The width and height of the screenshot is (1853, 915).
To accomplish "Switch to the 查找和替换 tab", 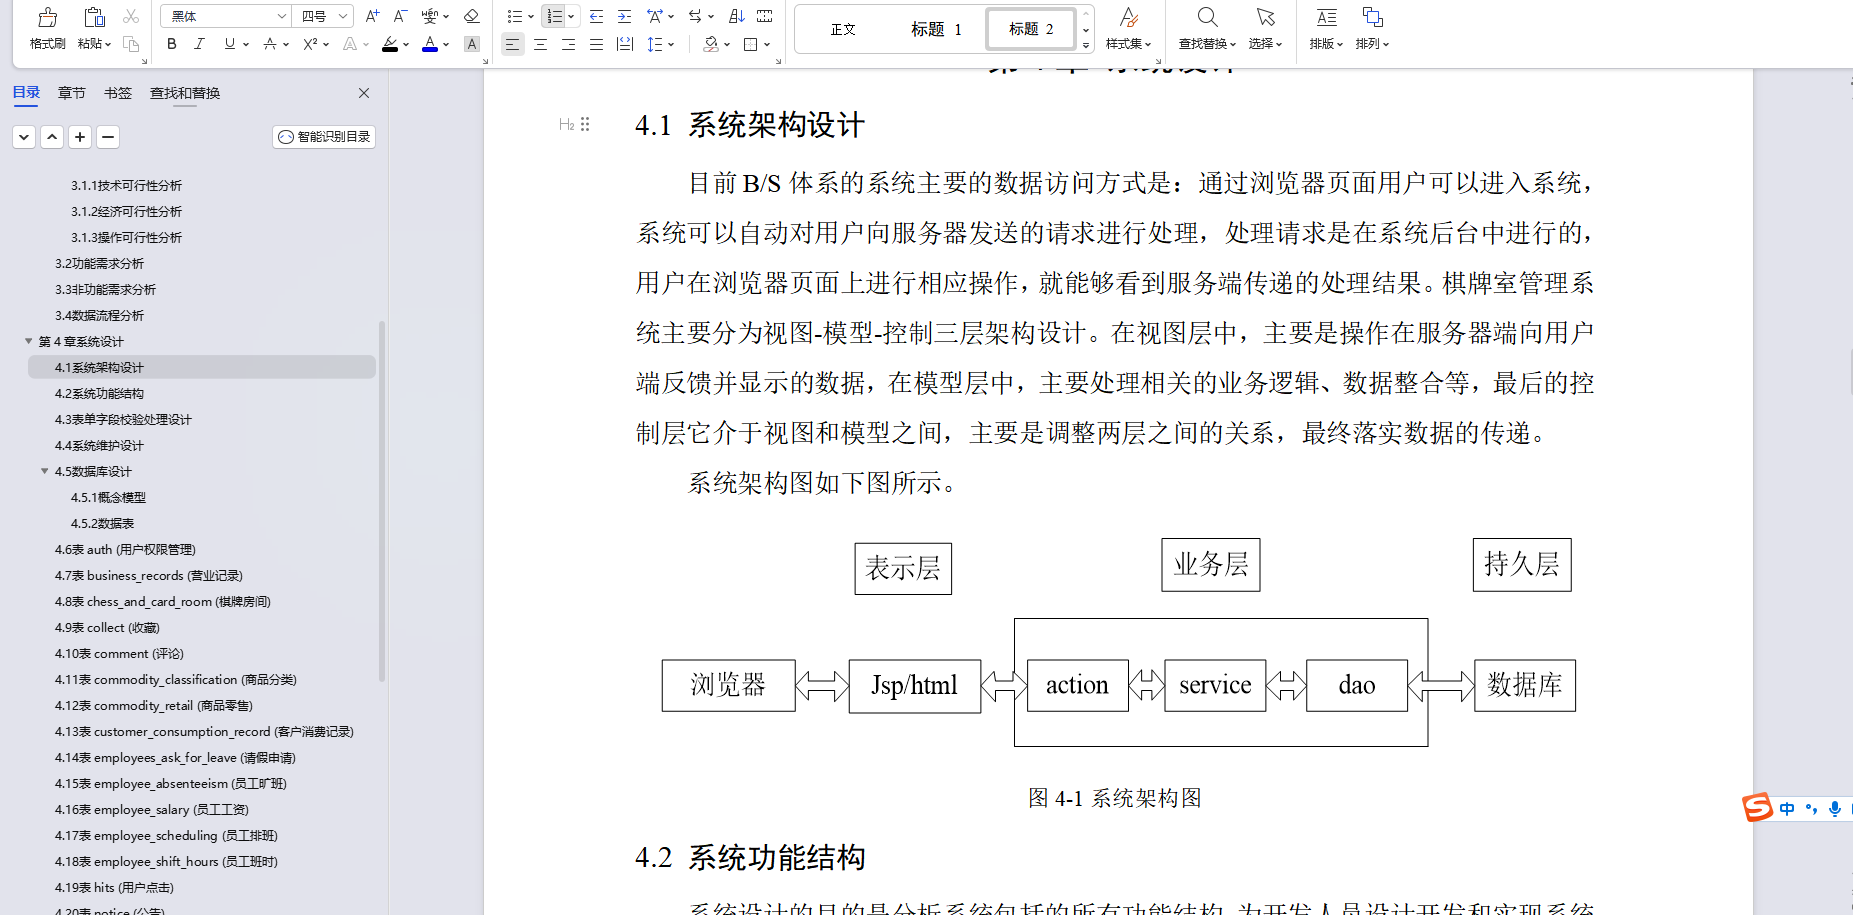I will click(x=185, y=93).
